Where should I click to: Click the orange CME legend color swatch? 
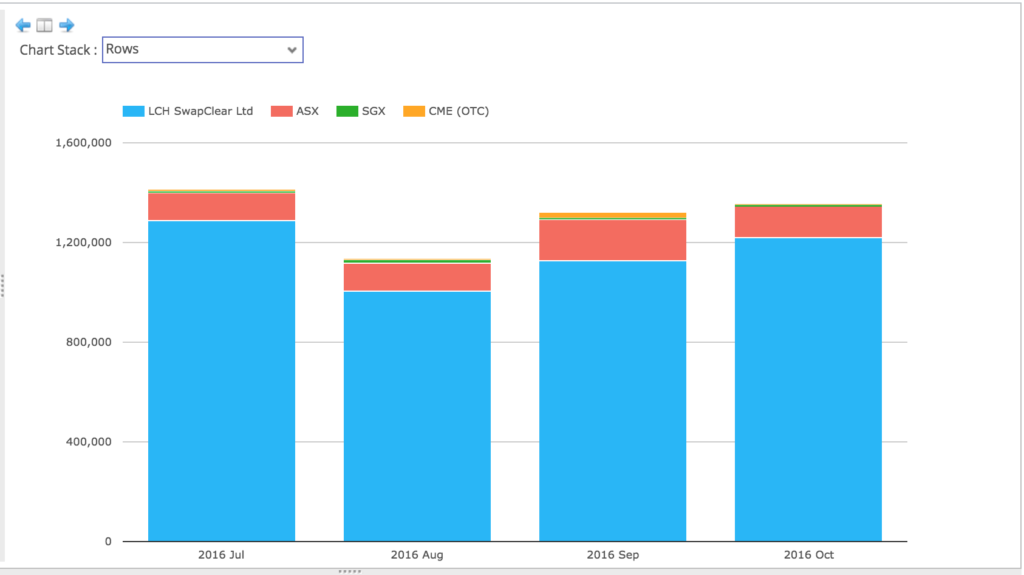[414, 111]
